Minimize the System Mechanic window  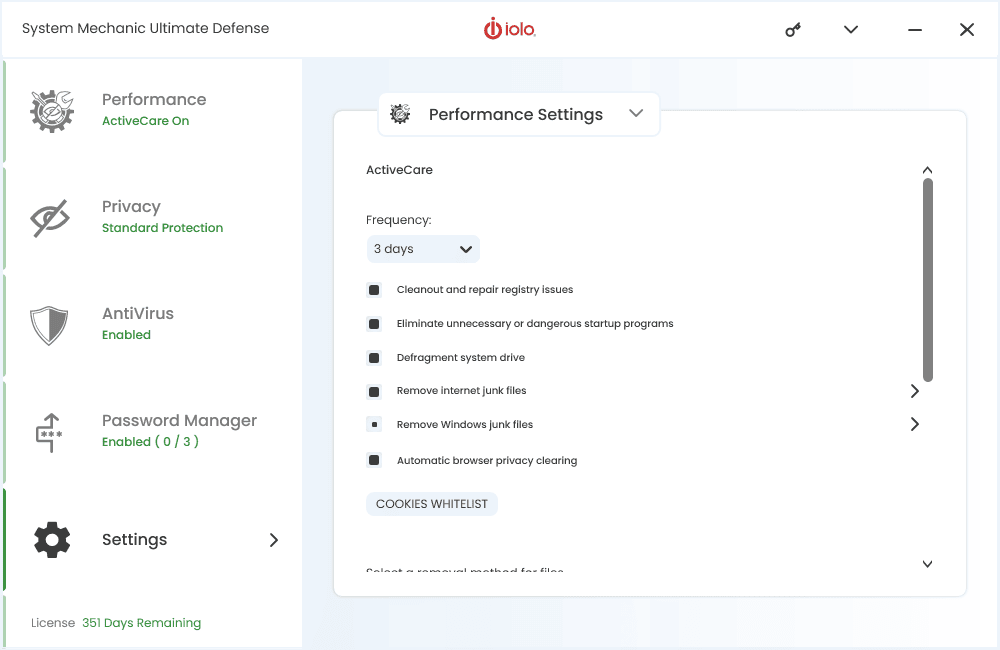[915, 30]
